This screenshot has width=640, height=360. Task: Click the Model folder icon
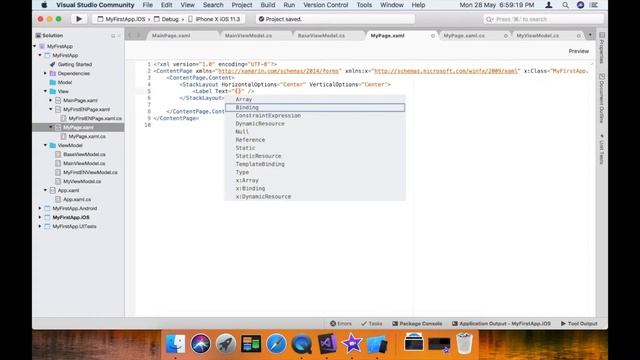[53, 82]
